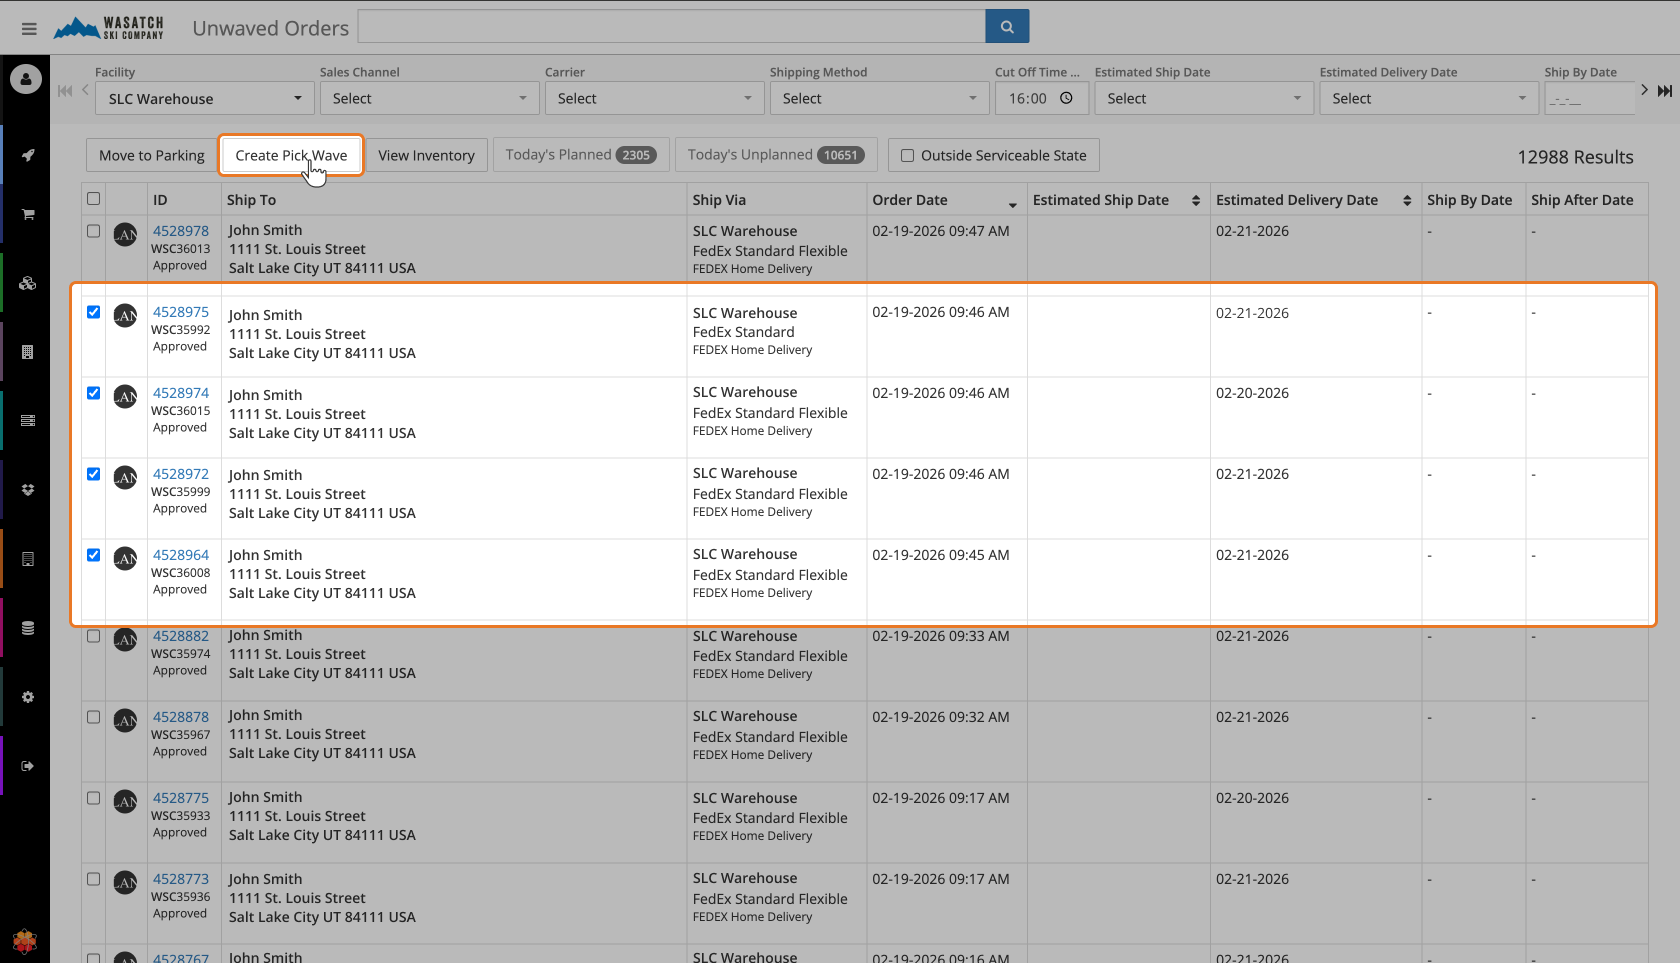Click the avatar icon for order 4528882

coord(125,640)
